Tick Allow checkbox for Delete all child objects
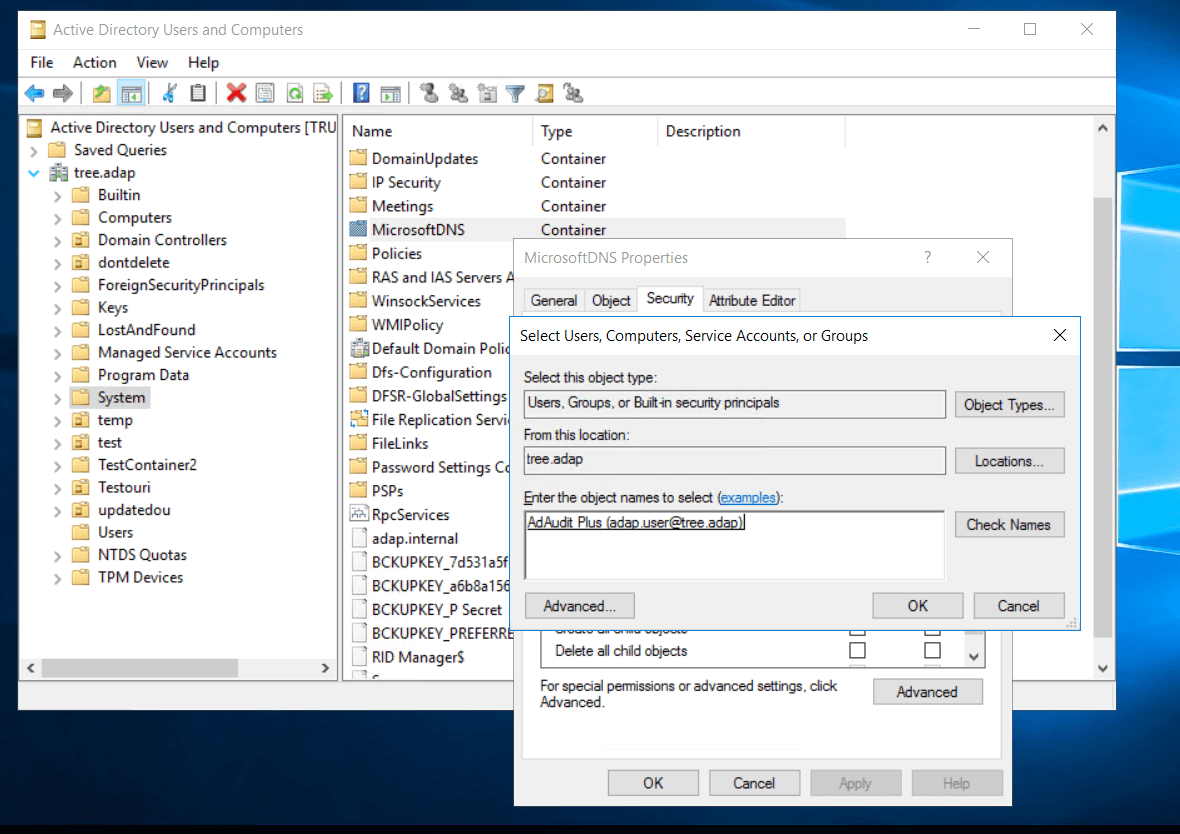Viewport: 1180px width, 834px height. pos(857,651)
